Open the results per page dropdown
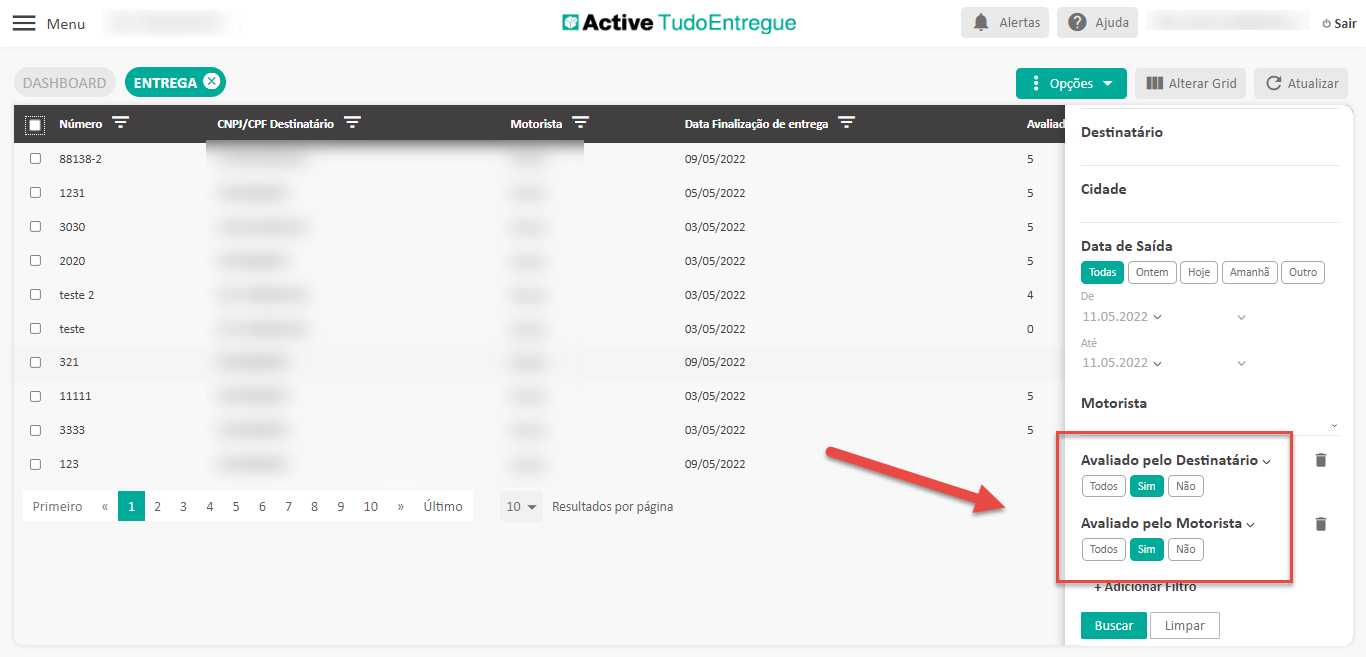Viewport: 1366px width, 657px height. [521, 507]
